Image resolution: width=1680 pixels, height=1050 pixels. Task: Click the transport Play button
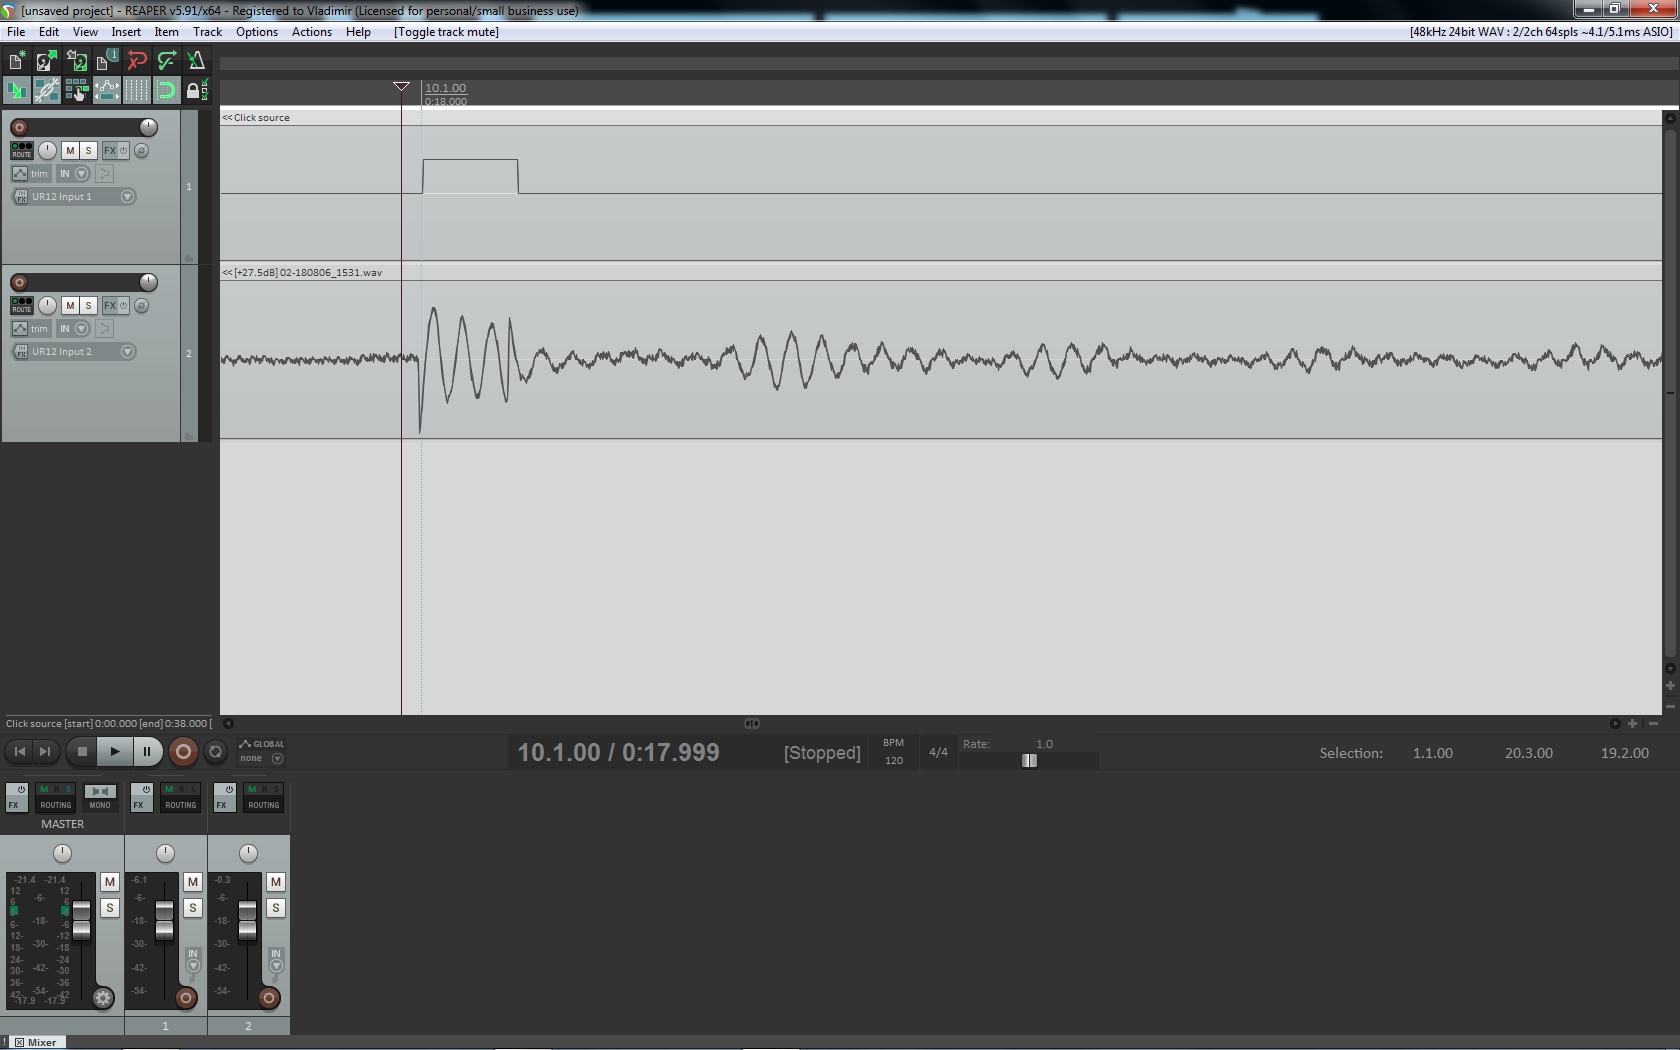pyautogui.click(x=115, y=752)
